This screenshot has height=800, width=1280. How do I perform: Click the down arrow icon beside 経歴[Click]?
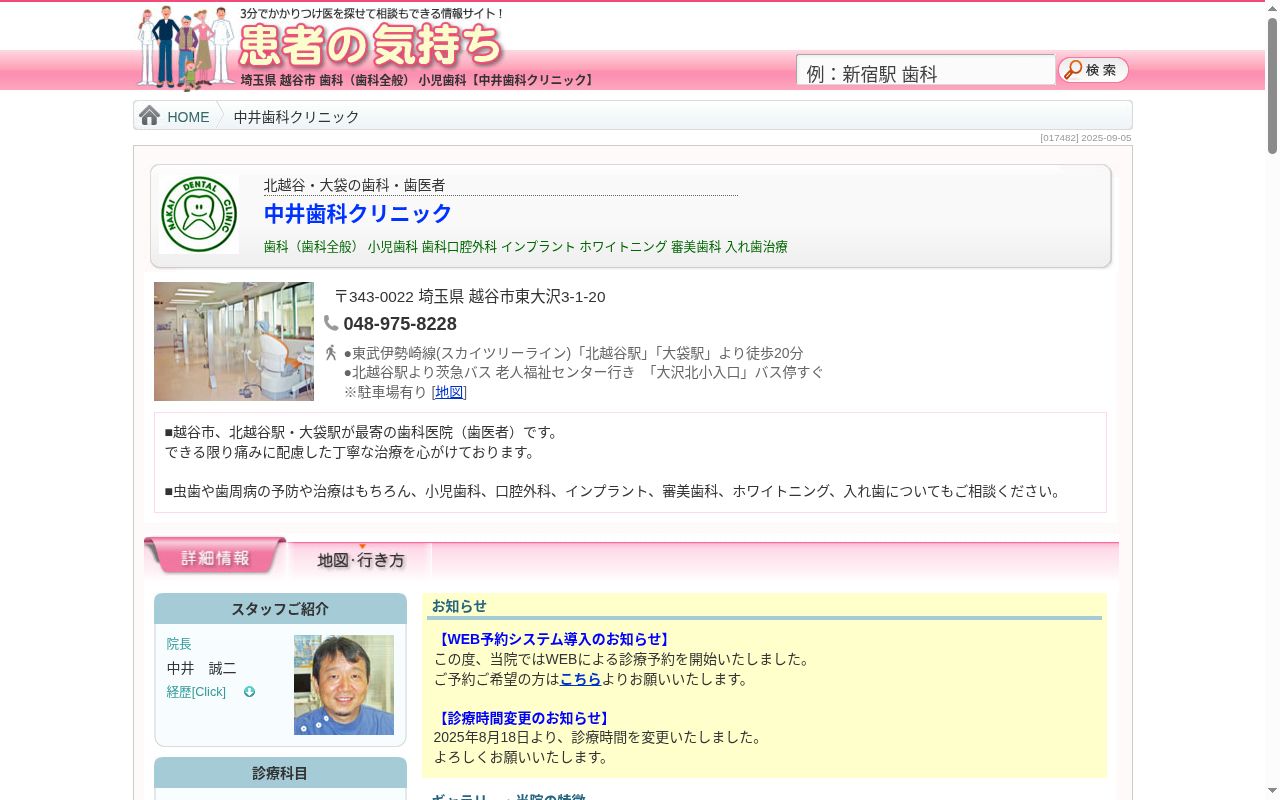(249, 692)
